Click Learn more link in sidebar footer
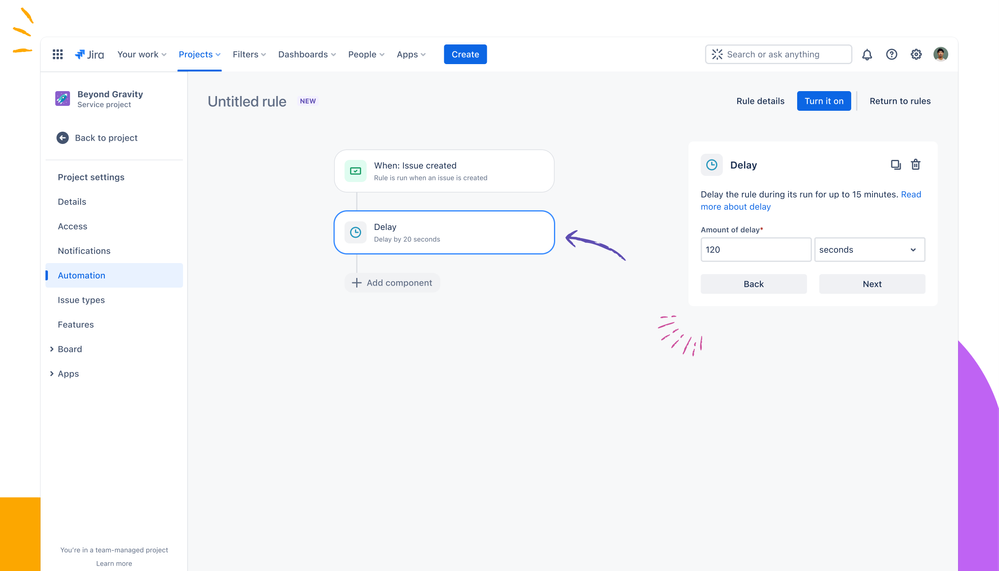 click(x=114, y=563)
